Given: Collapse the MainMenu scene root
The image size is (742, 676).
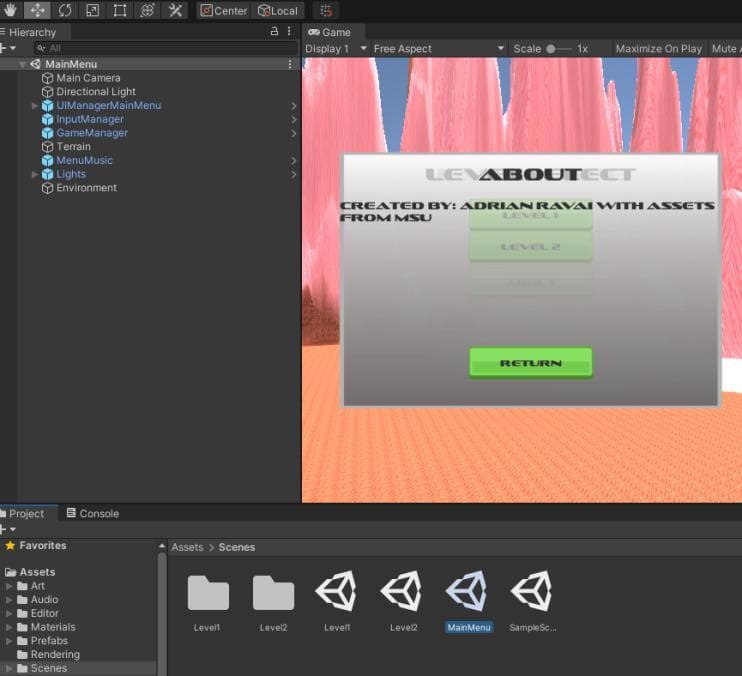Looking at the screenshot, I should [22, 64].
